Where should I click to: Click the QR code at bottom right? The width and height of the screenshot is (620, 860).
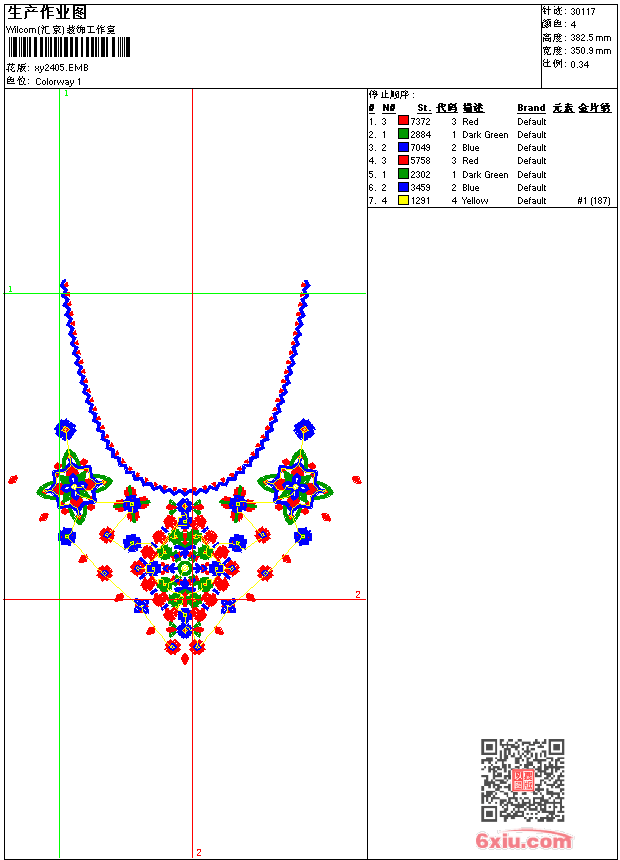pos(522,780)
